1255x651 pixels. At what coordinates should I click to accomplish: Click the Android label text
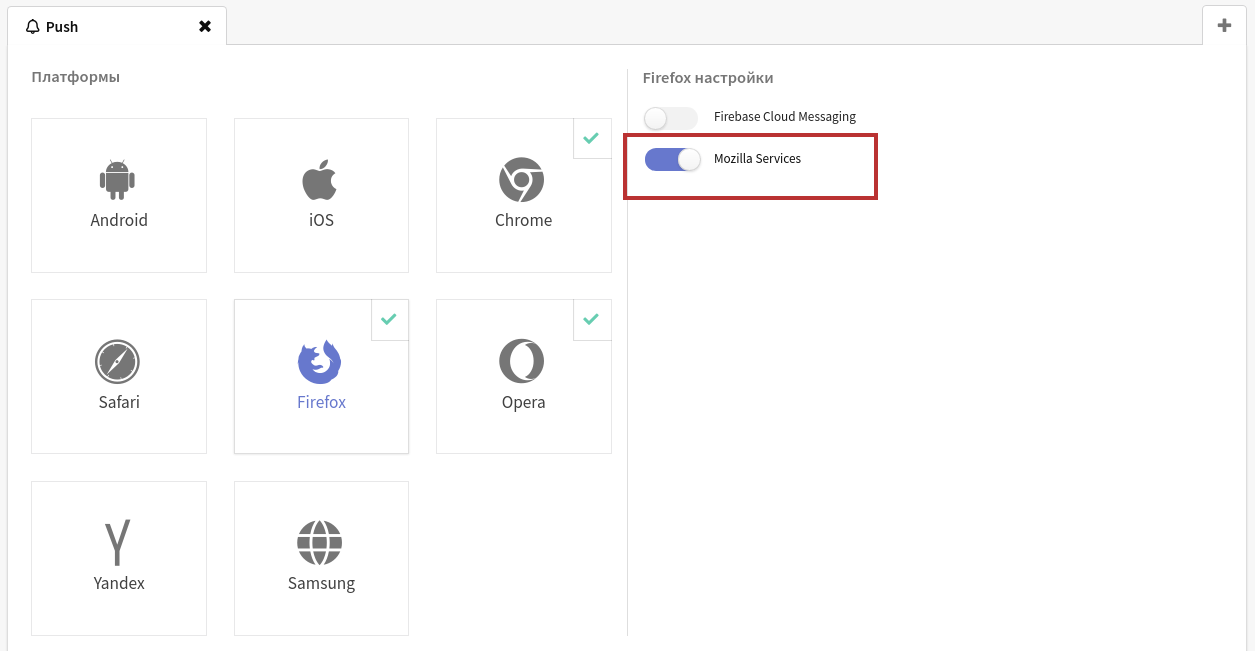tap(119, 220)
